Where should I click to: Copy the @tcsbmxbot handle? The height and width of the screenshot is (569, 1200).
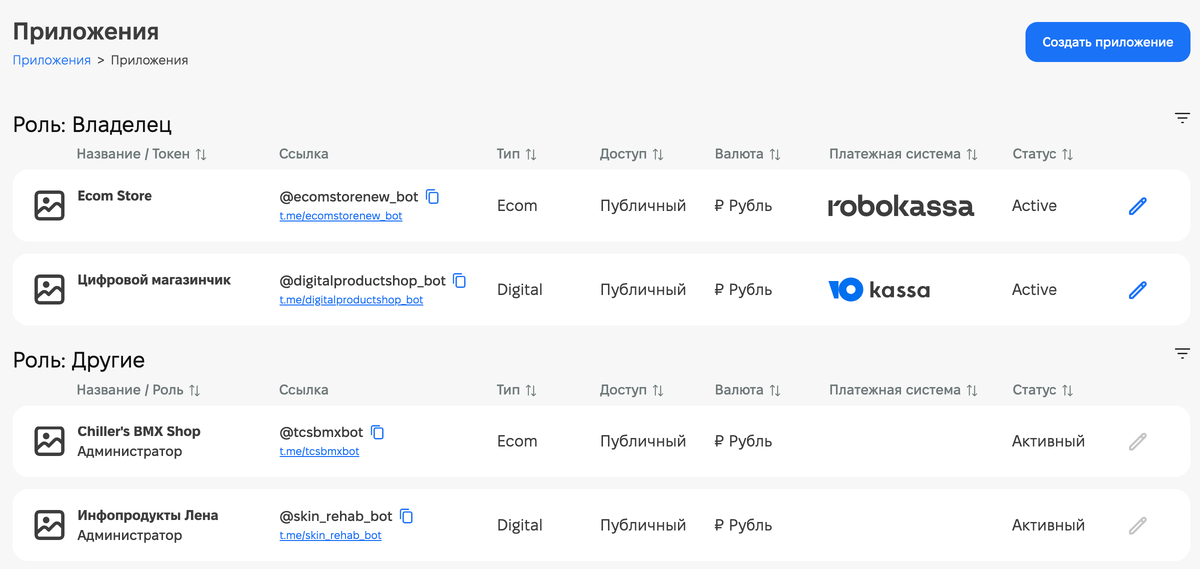pos(378,433)
